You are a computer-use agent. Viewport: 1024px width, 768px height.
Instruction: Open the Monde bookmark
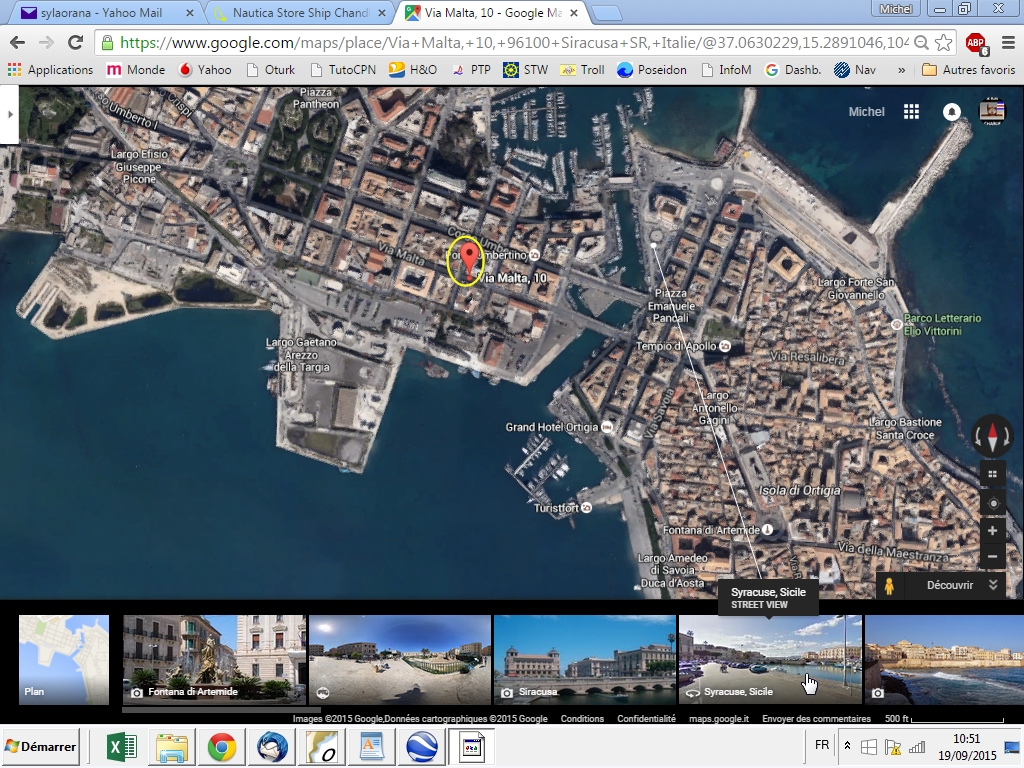point(136,70)
